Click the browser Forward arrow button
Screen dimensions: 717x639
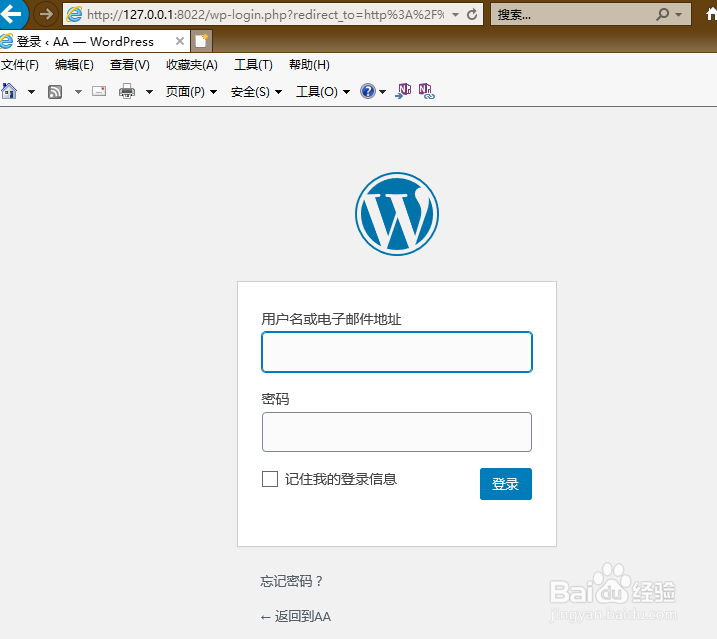pyautogui.click(x=46, y=15)
